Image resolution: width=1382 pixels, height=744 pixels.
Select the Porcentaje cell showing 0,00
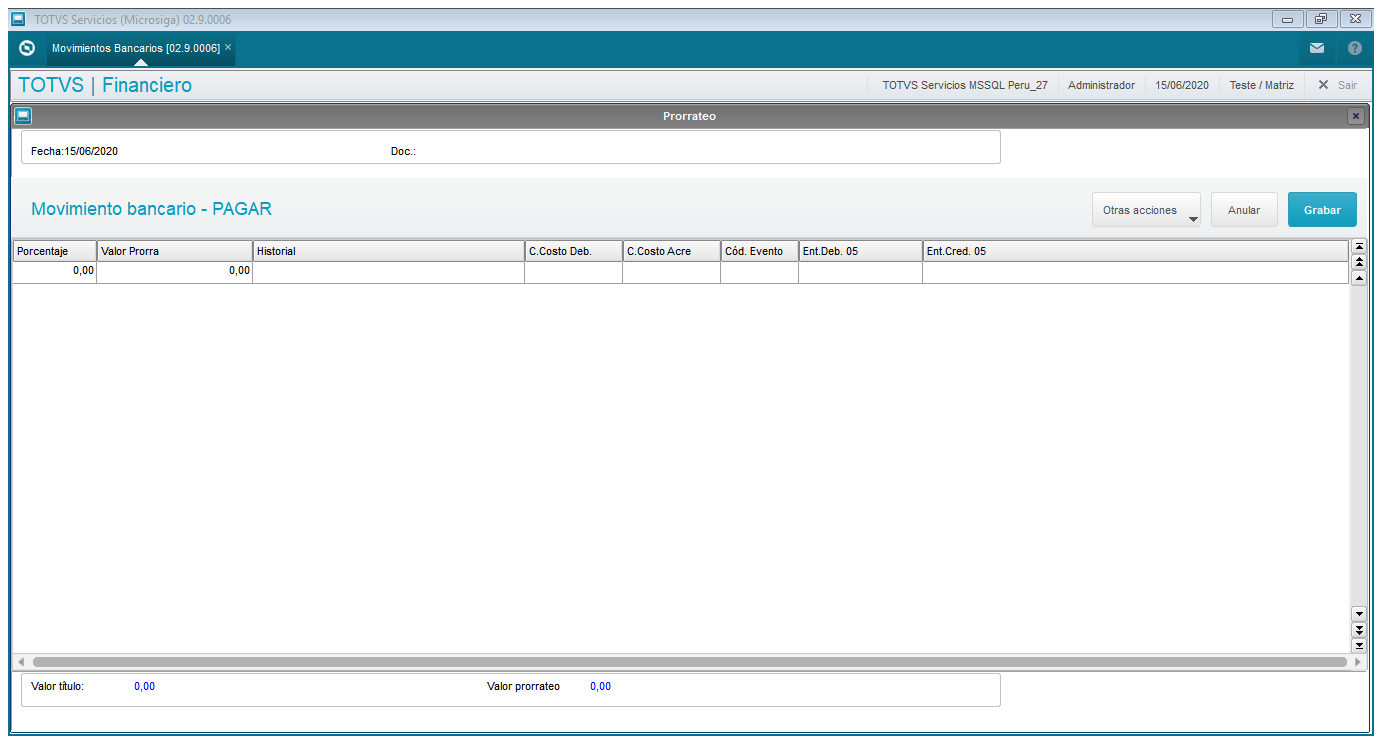[54, 272]
